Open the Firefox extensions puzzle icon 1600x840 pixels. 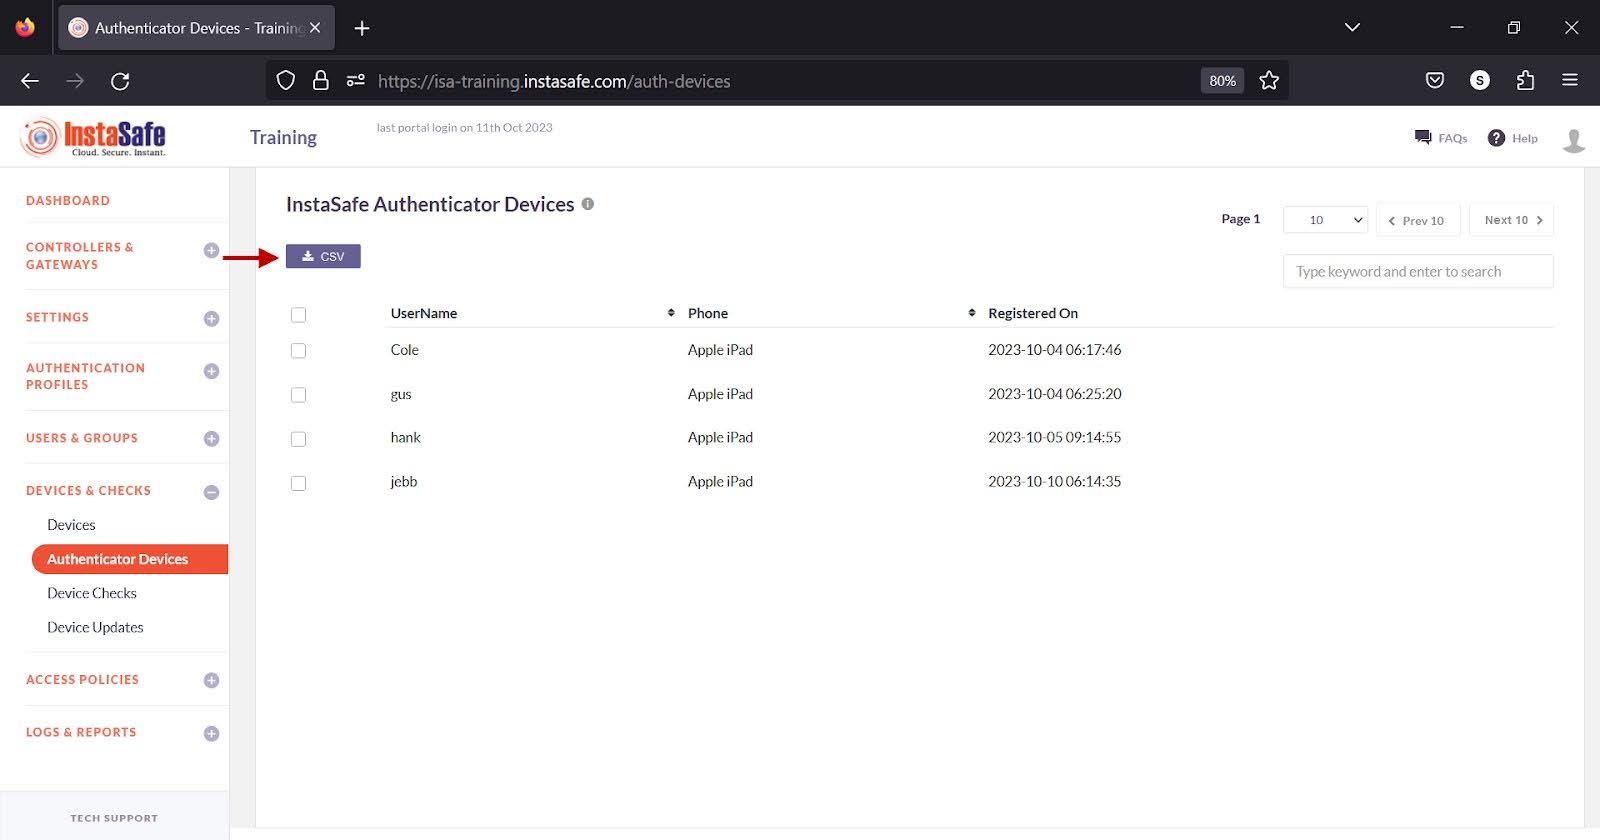pyautogui.click(x=1525, y=81)
